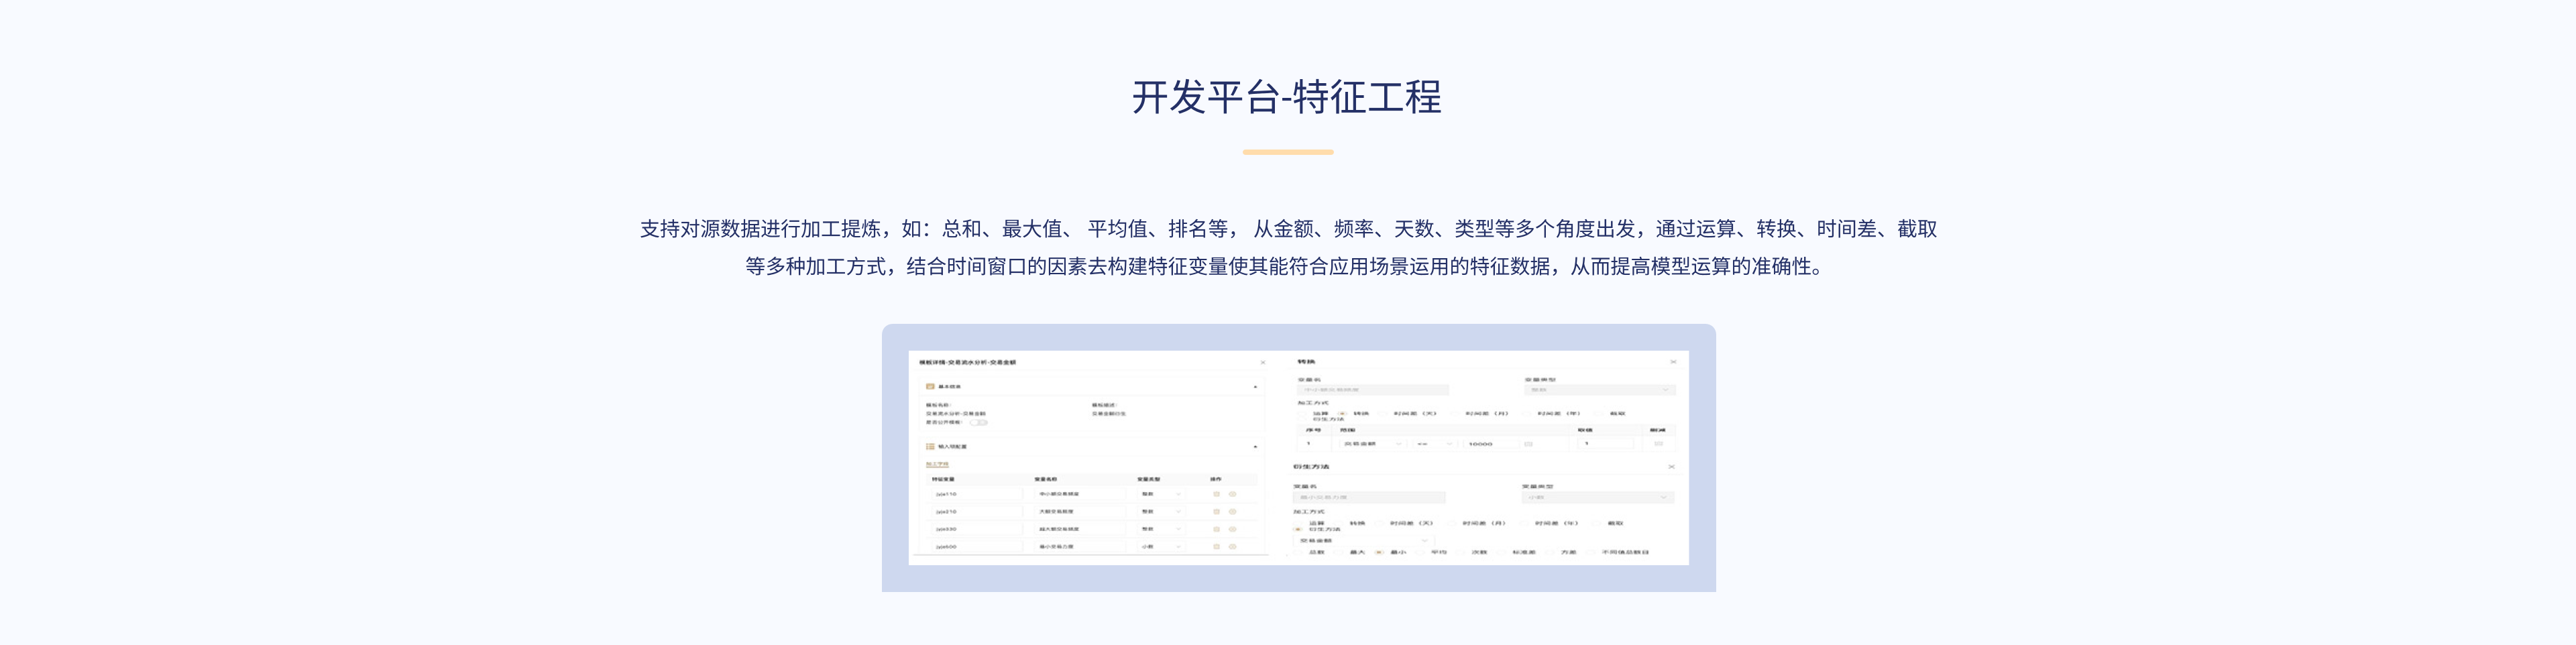Viewport: 2576px width, 645px height.
Task: Open the feature engineering screenshot thumbnail
Action: point(1298,458)
